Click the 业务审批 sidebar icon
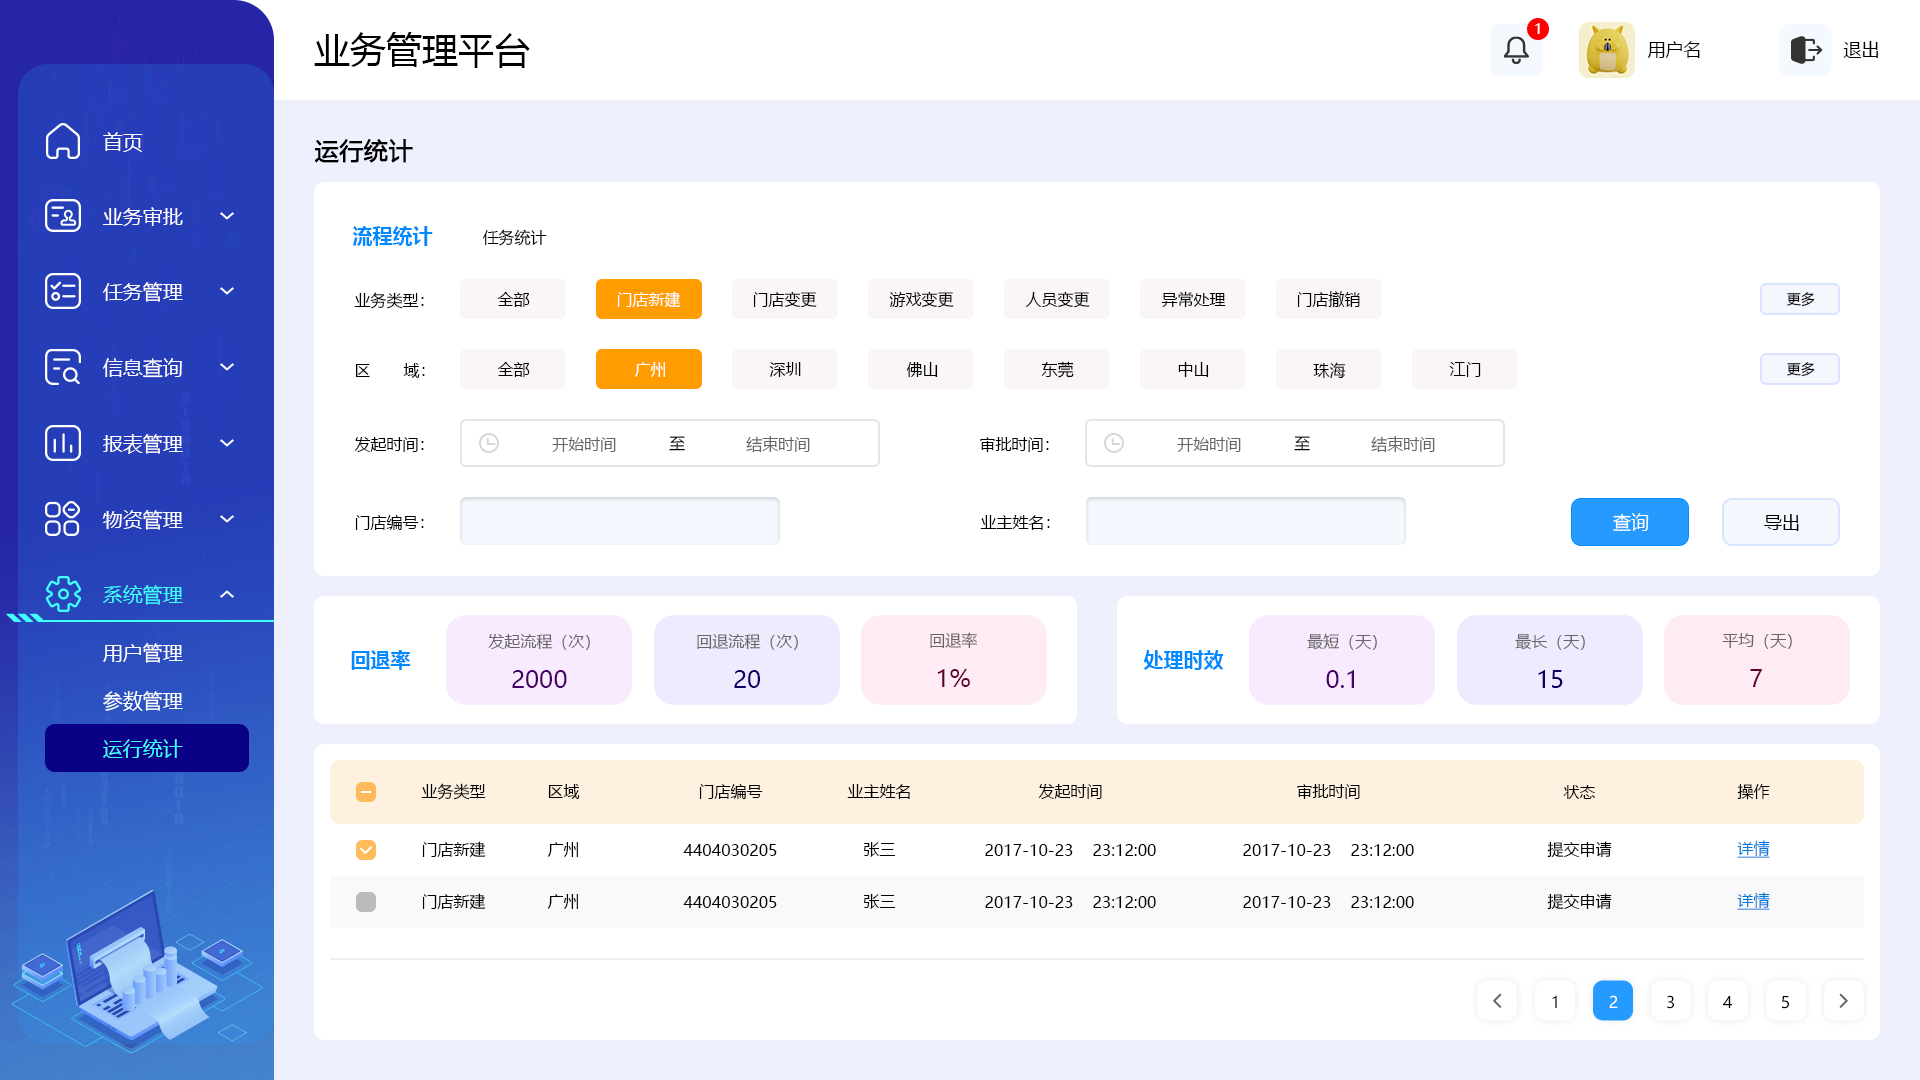This screenshot has height=1080, width=1920. pos(63,216)
